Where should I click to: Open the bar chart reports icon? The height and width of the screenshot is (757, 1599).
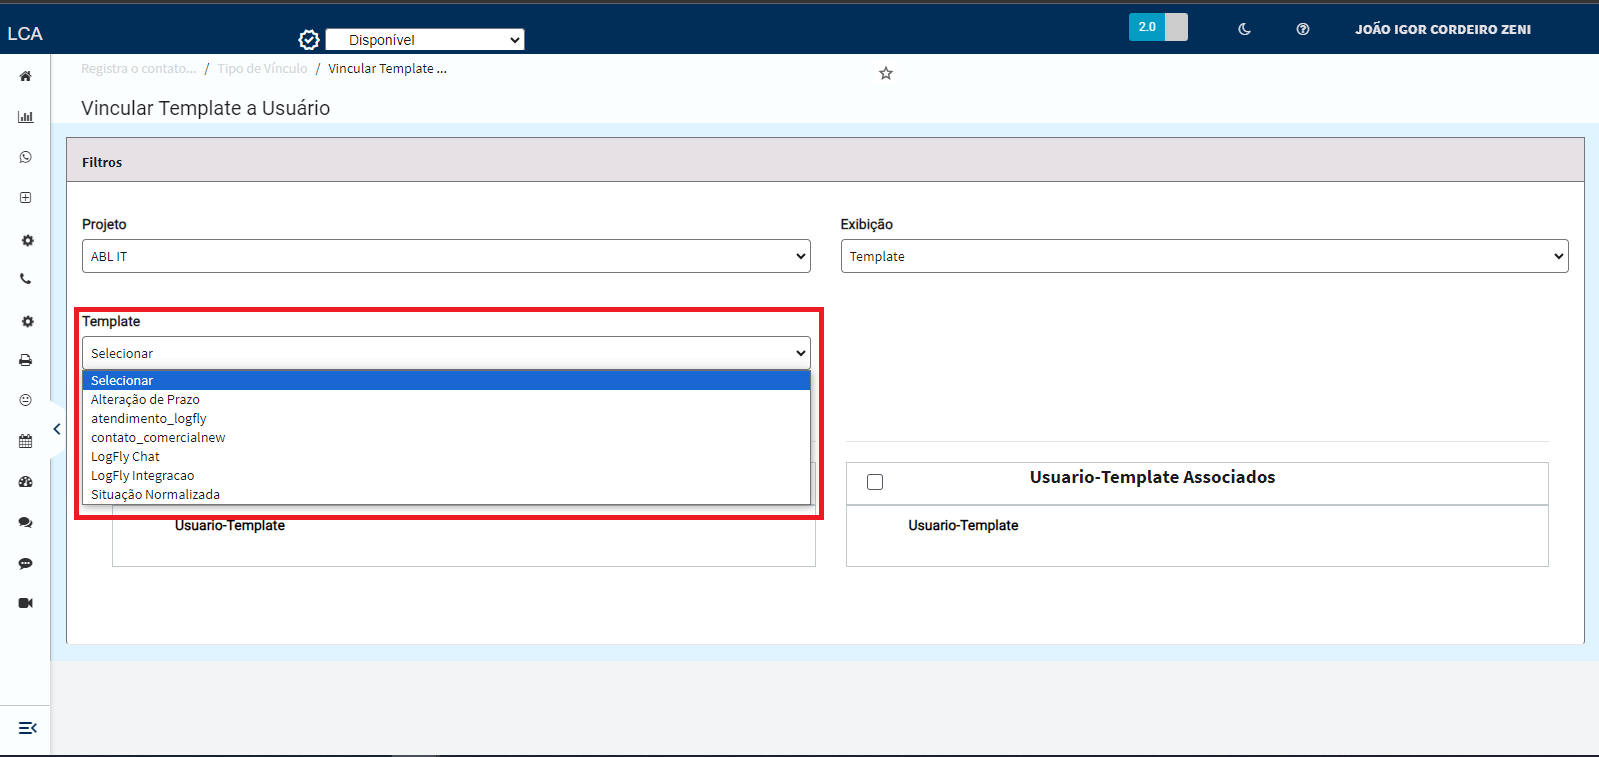click(26, 117)
